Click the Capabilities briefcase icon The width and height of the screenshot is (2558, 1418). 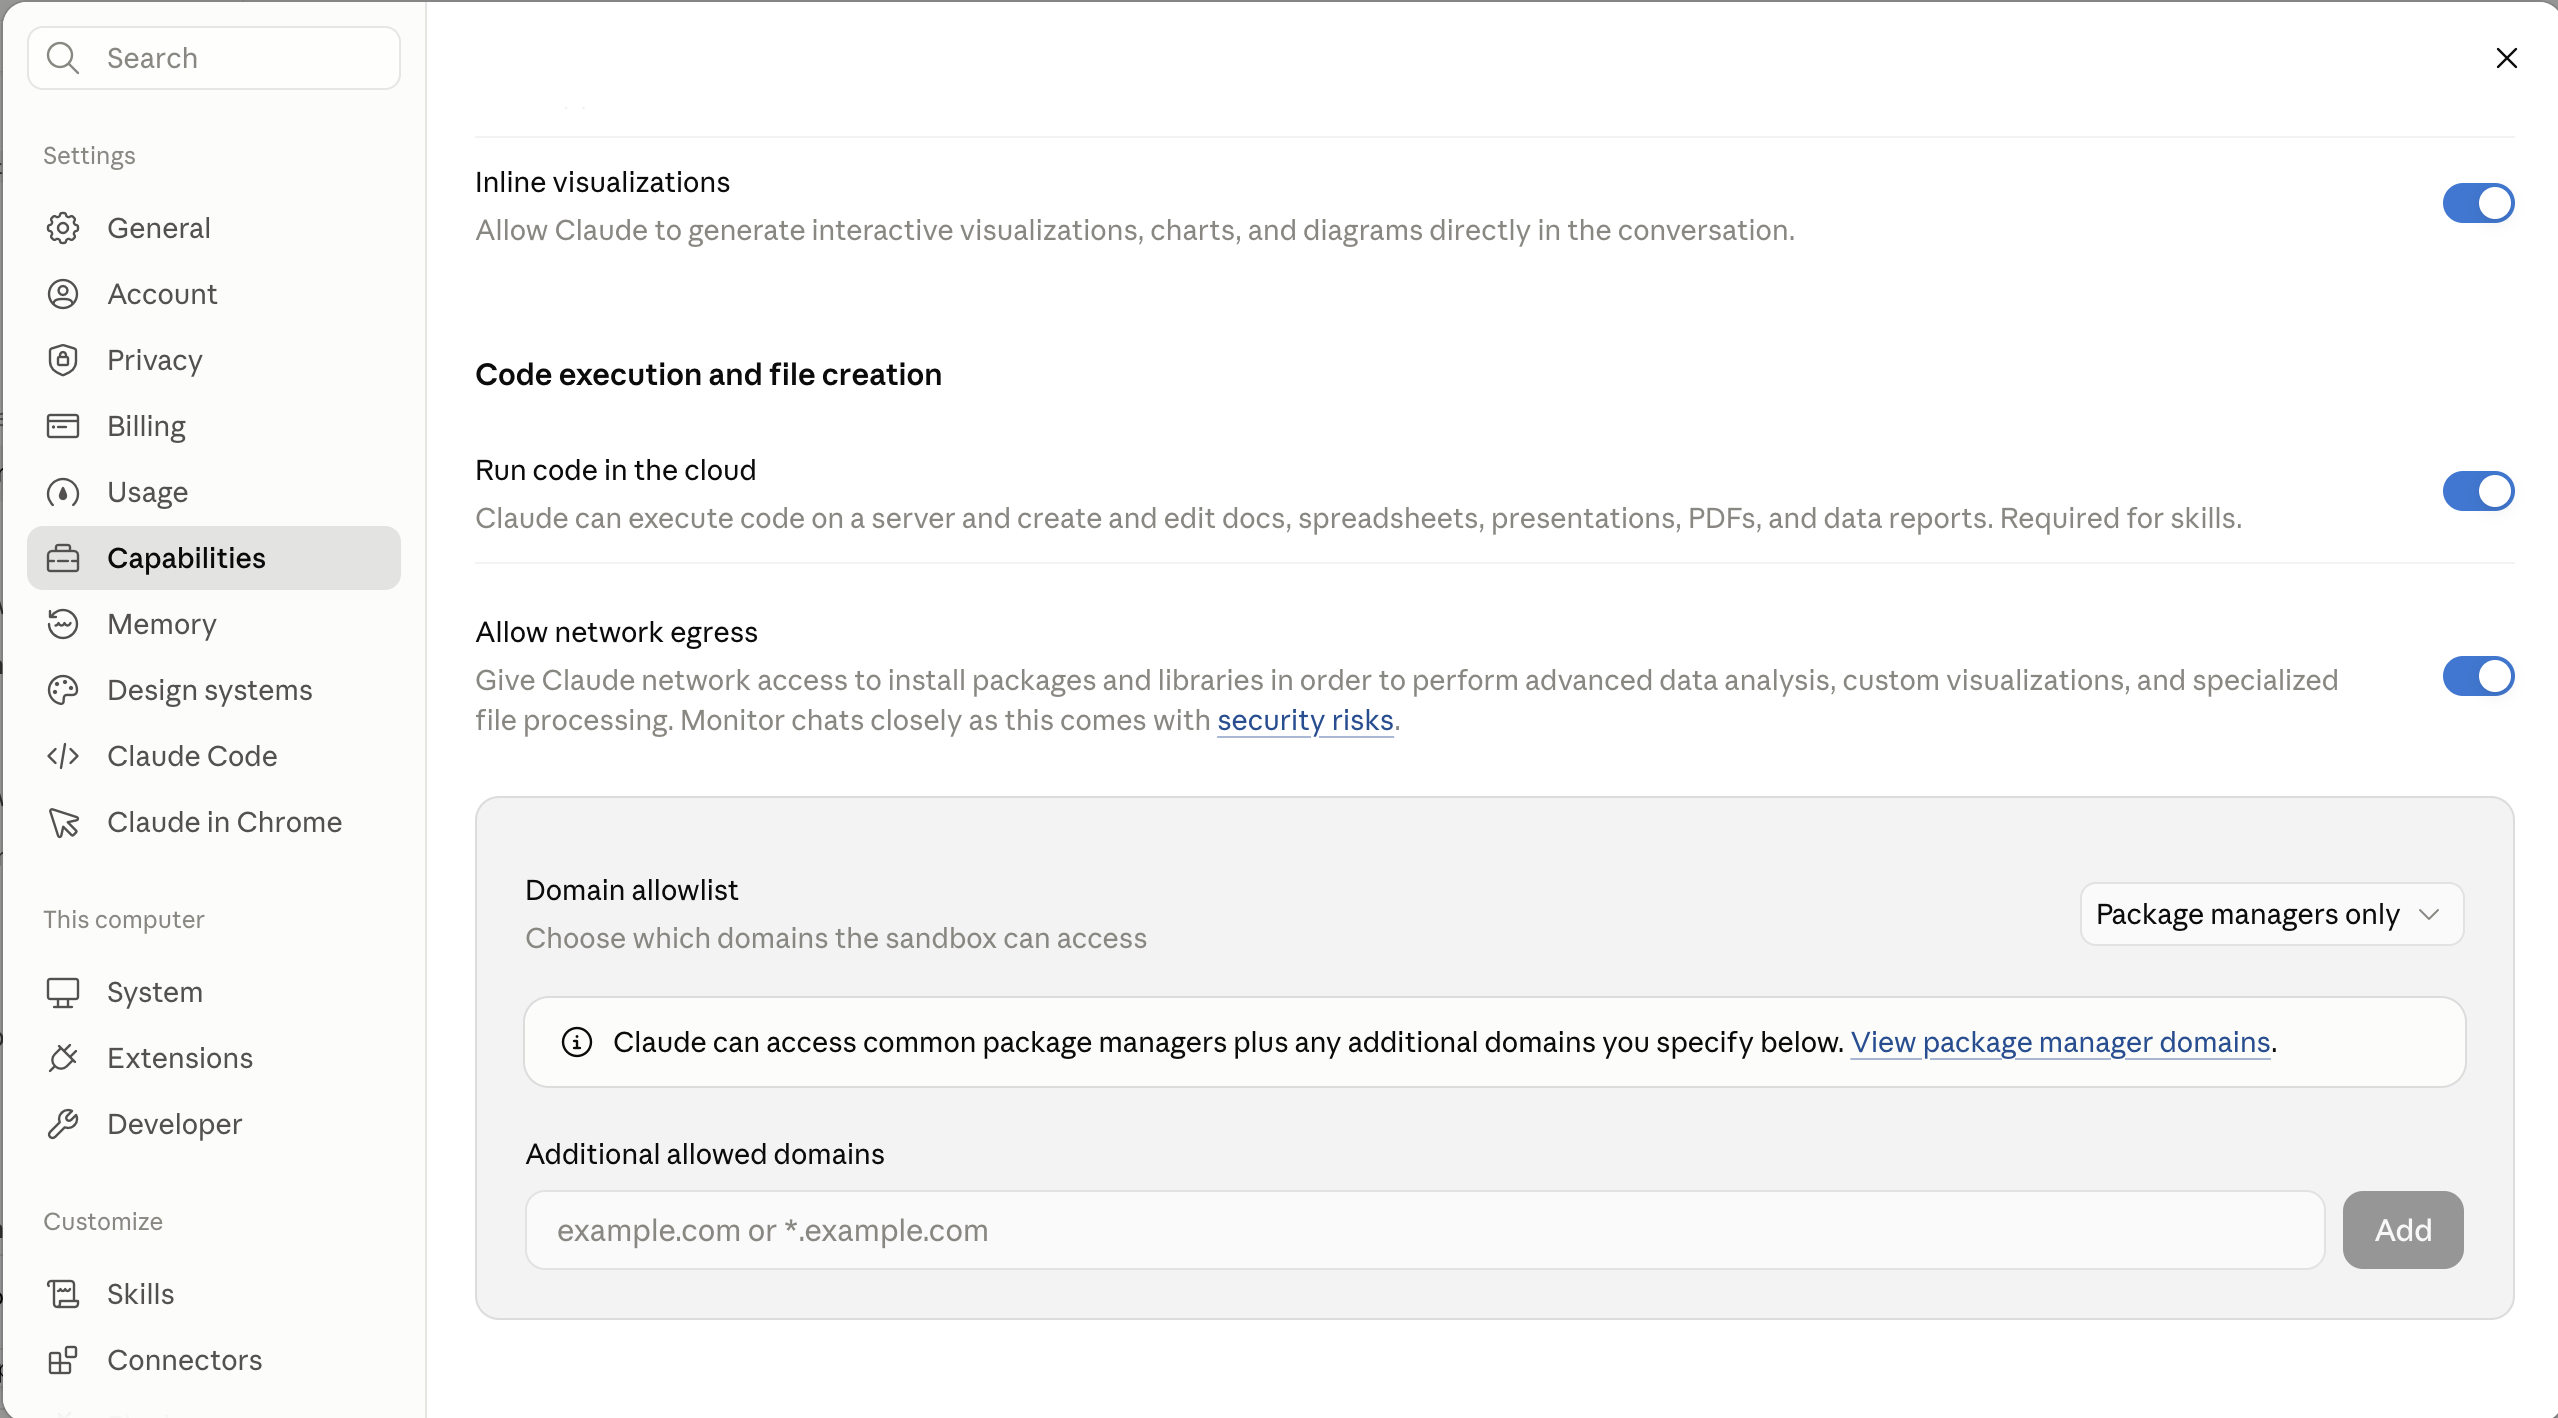(63, 558)
